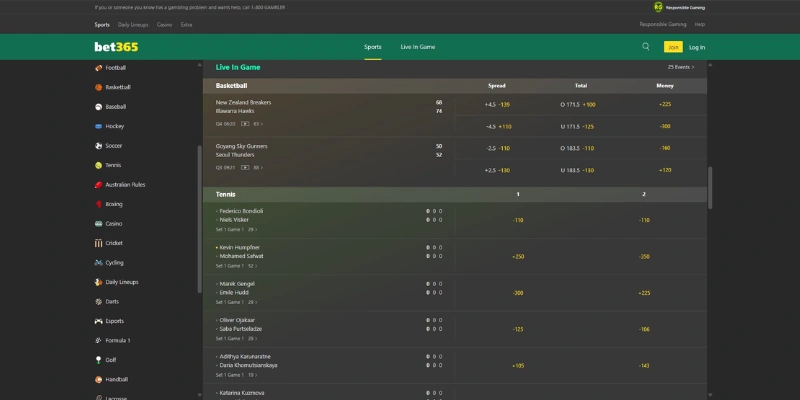Expand 29 markets for Gengel vs Hudd
Image resolution: width=800 pixels, height=400 pixels.
tap(253, 302)
